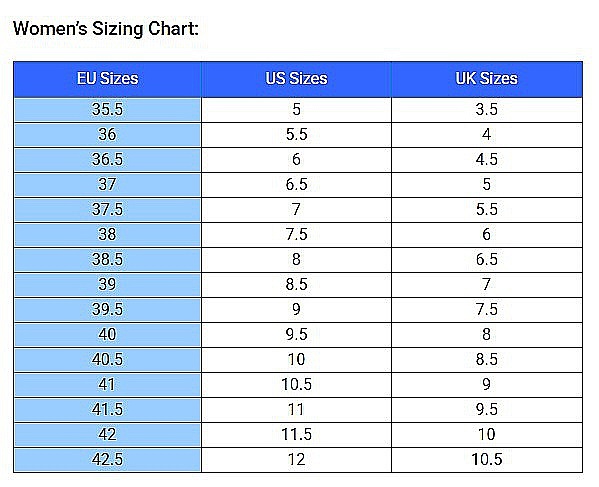Click UK size 7.5 cell
The height and width of the screenshot is (487, 599).
[x=487, y=310]
